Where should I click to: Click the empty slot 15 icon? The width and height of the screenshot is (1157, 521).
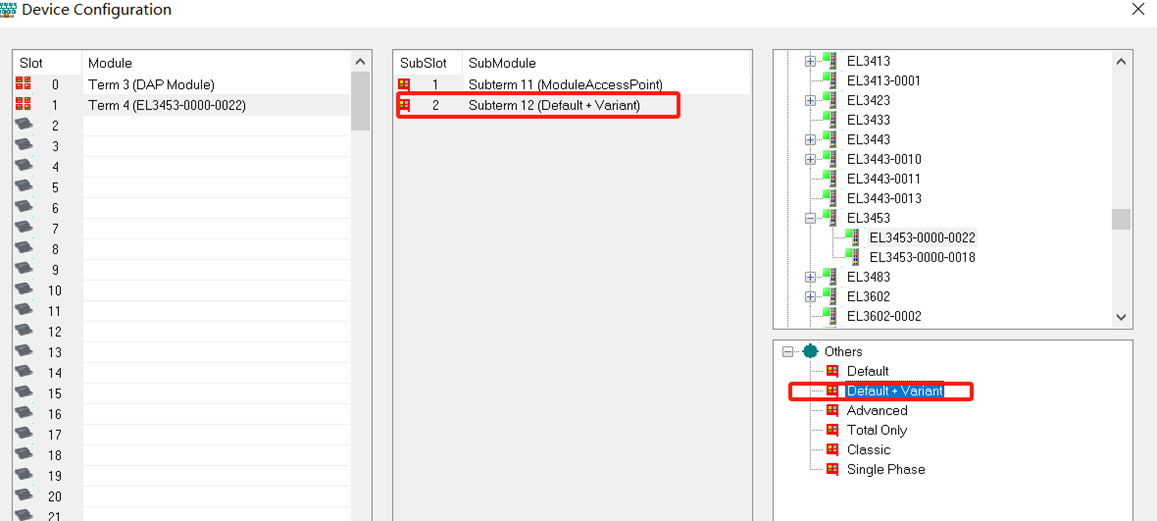click(23, 392)
